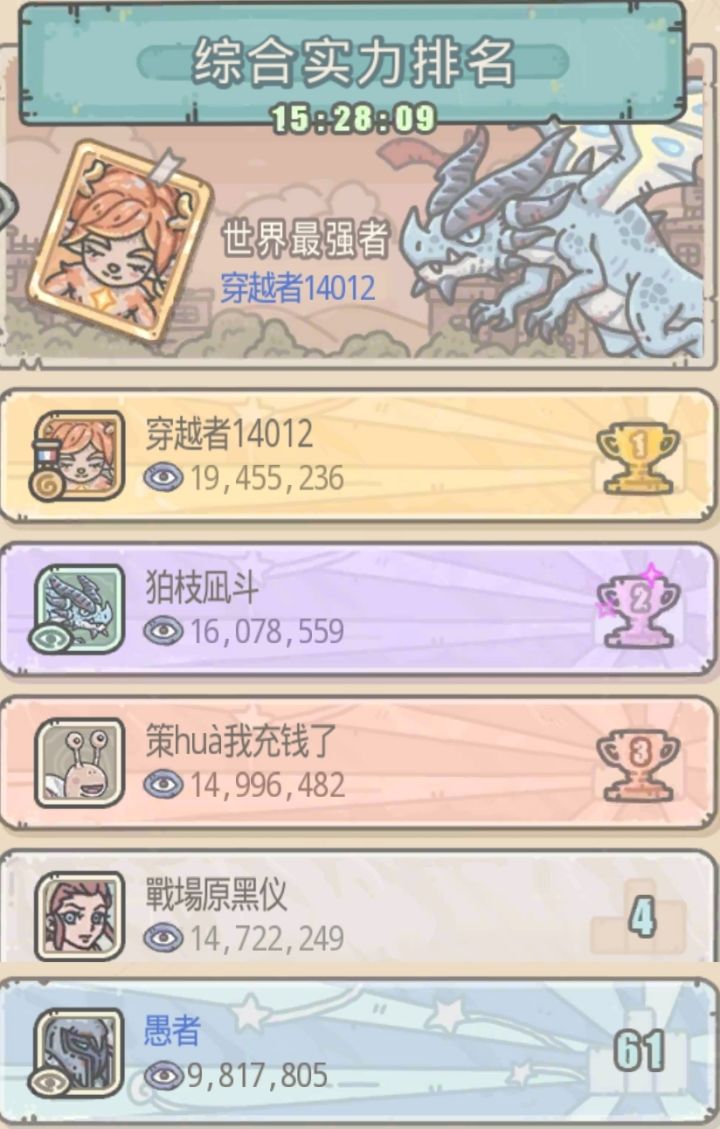The image size is (720, 1129).
Task: Click the gold first-place trophy icon
Action: pos(638,458)
